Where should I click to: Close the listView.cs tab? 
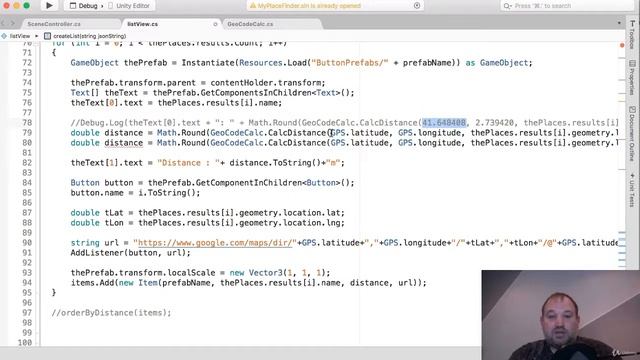215,24
